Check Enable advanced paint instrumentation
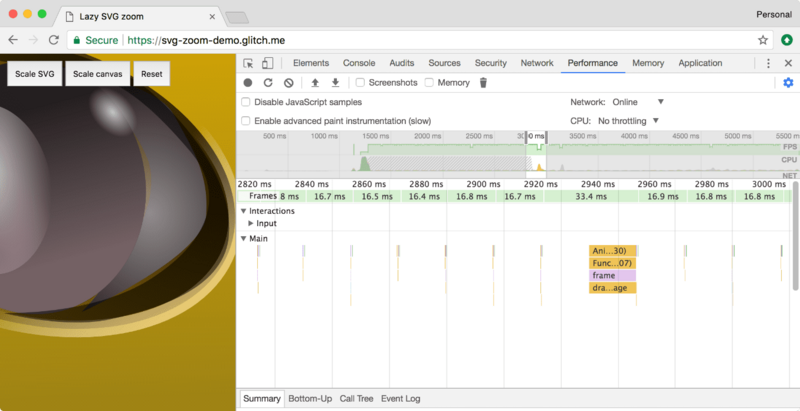Image resolution: width=800 pixels, height=411 pixels. click(246, 121)
